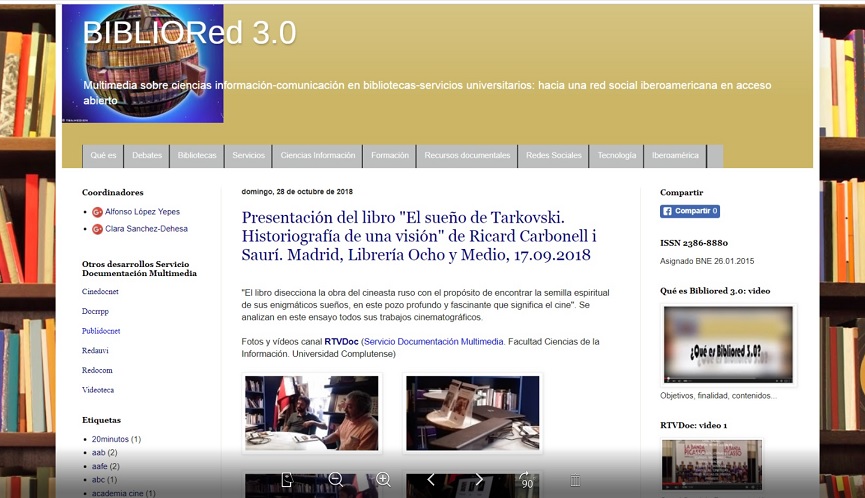This screenshot has height=498, width=865.
Task: Click the open-with document icon in viewer toolbar
Action: pyautogui.click(x=287, y=480)
